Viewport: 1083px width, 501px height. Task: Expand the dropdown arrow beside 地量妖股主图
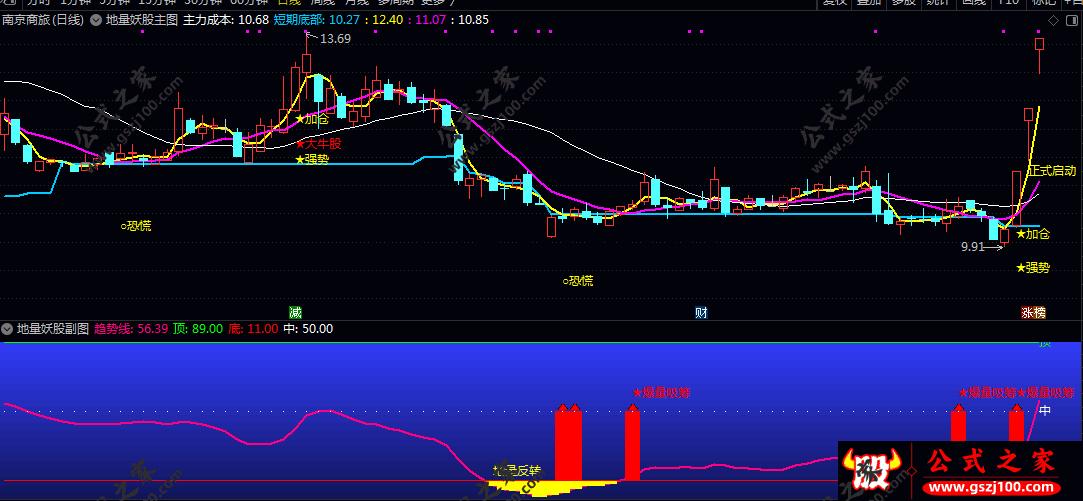(95, 20)
